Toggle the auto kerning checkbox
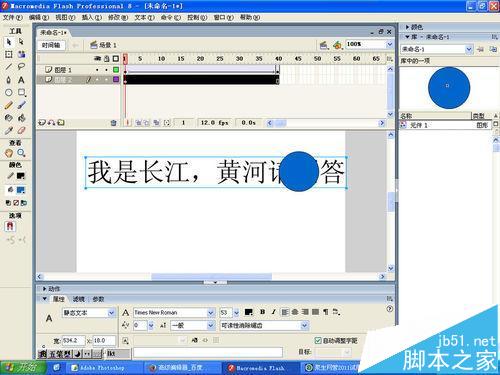The width and height of the screenshot is (500, 375). [318, 340]
